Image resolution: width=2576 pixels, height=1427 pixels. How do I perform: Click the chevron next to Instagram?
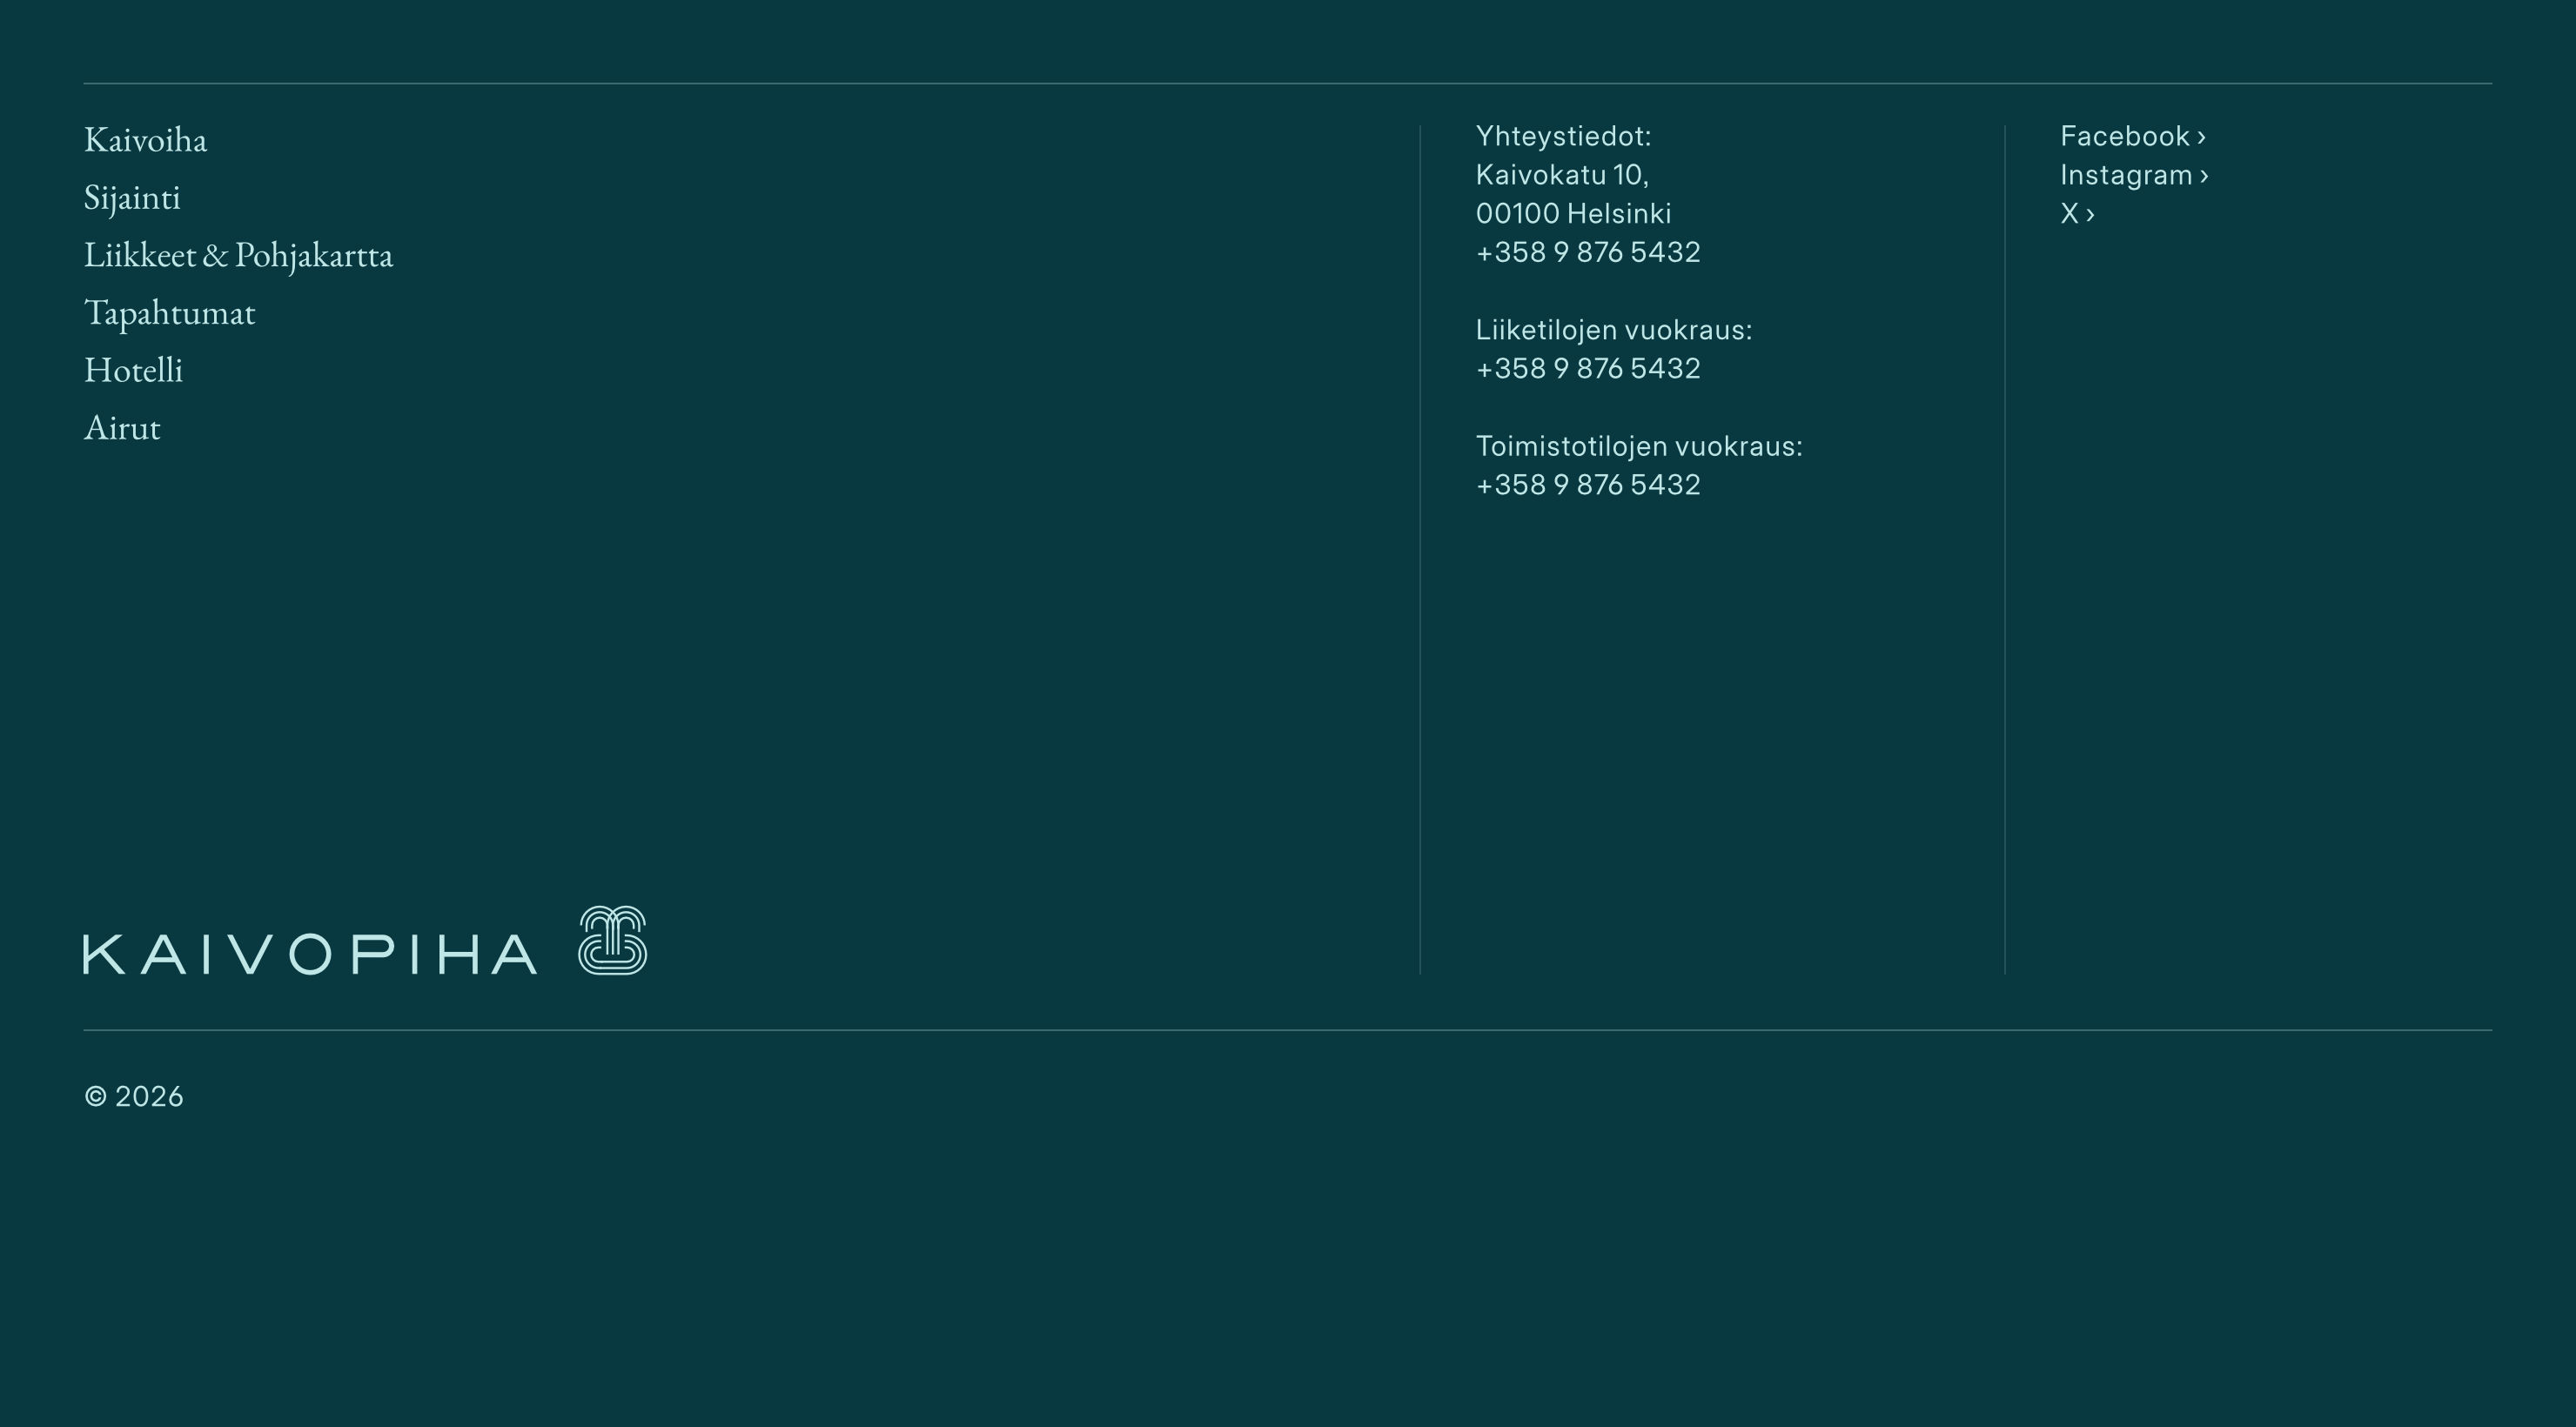pos(2204,176)
